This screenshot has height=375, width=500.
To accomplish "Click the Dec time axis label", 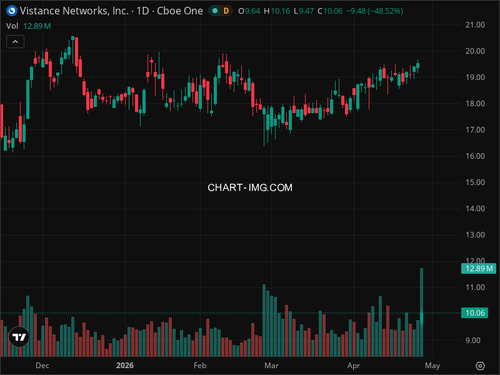I will [42, 366].
